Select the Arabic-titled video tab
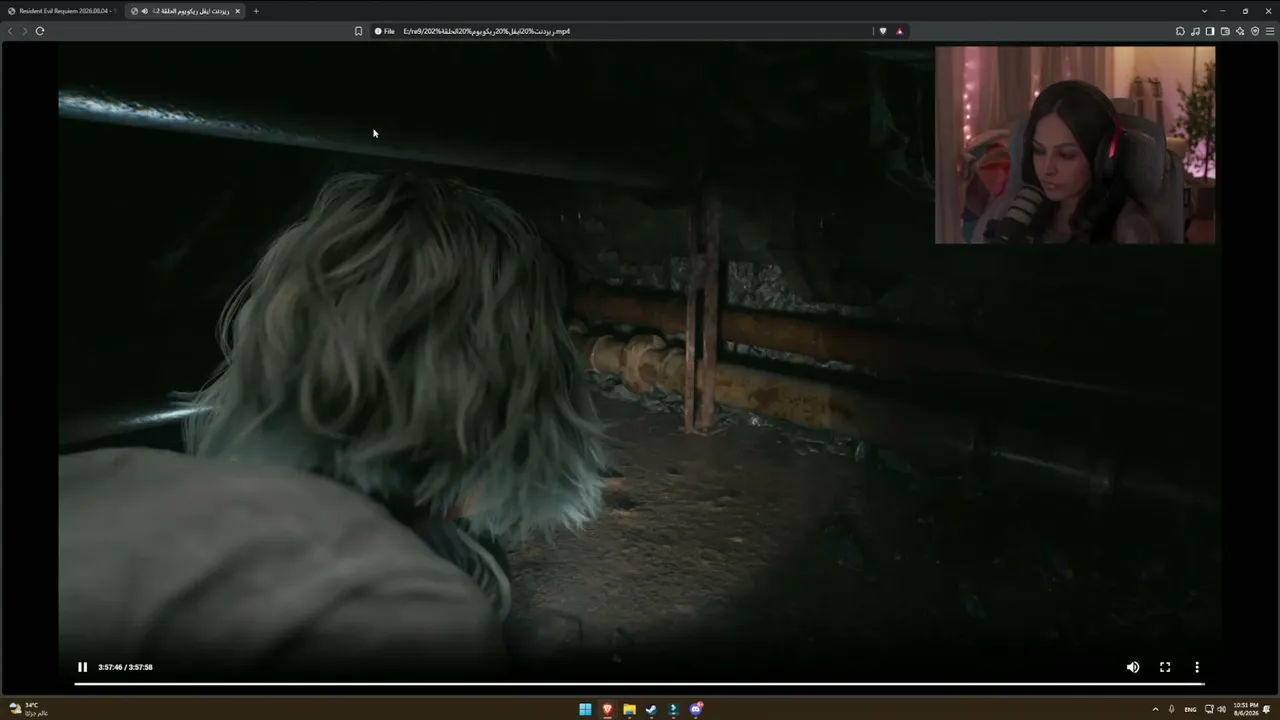The image size is (1280, 720). (187, 11)
